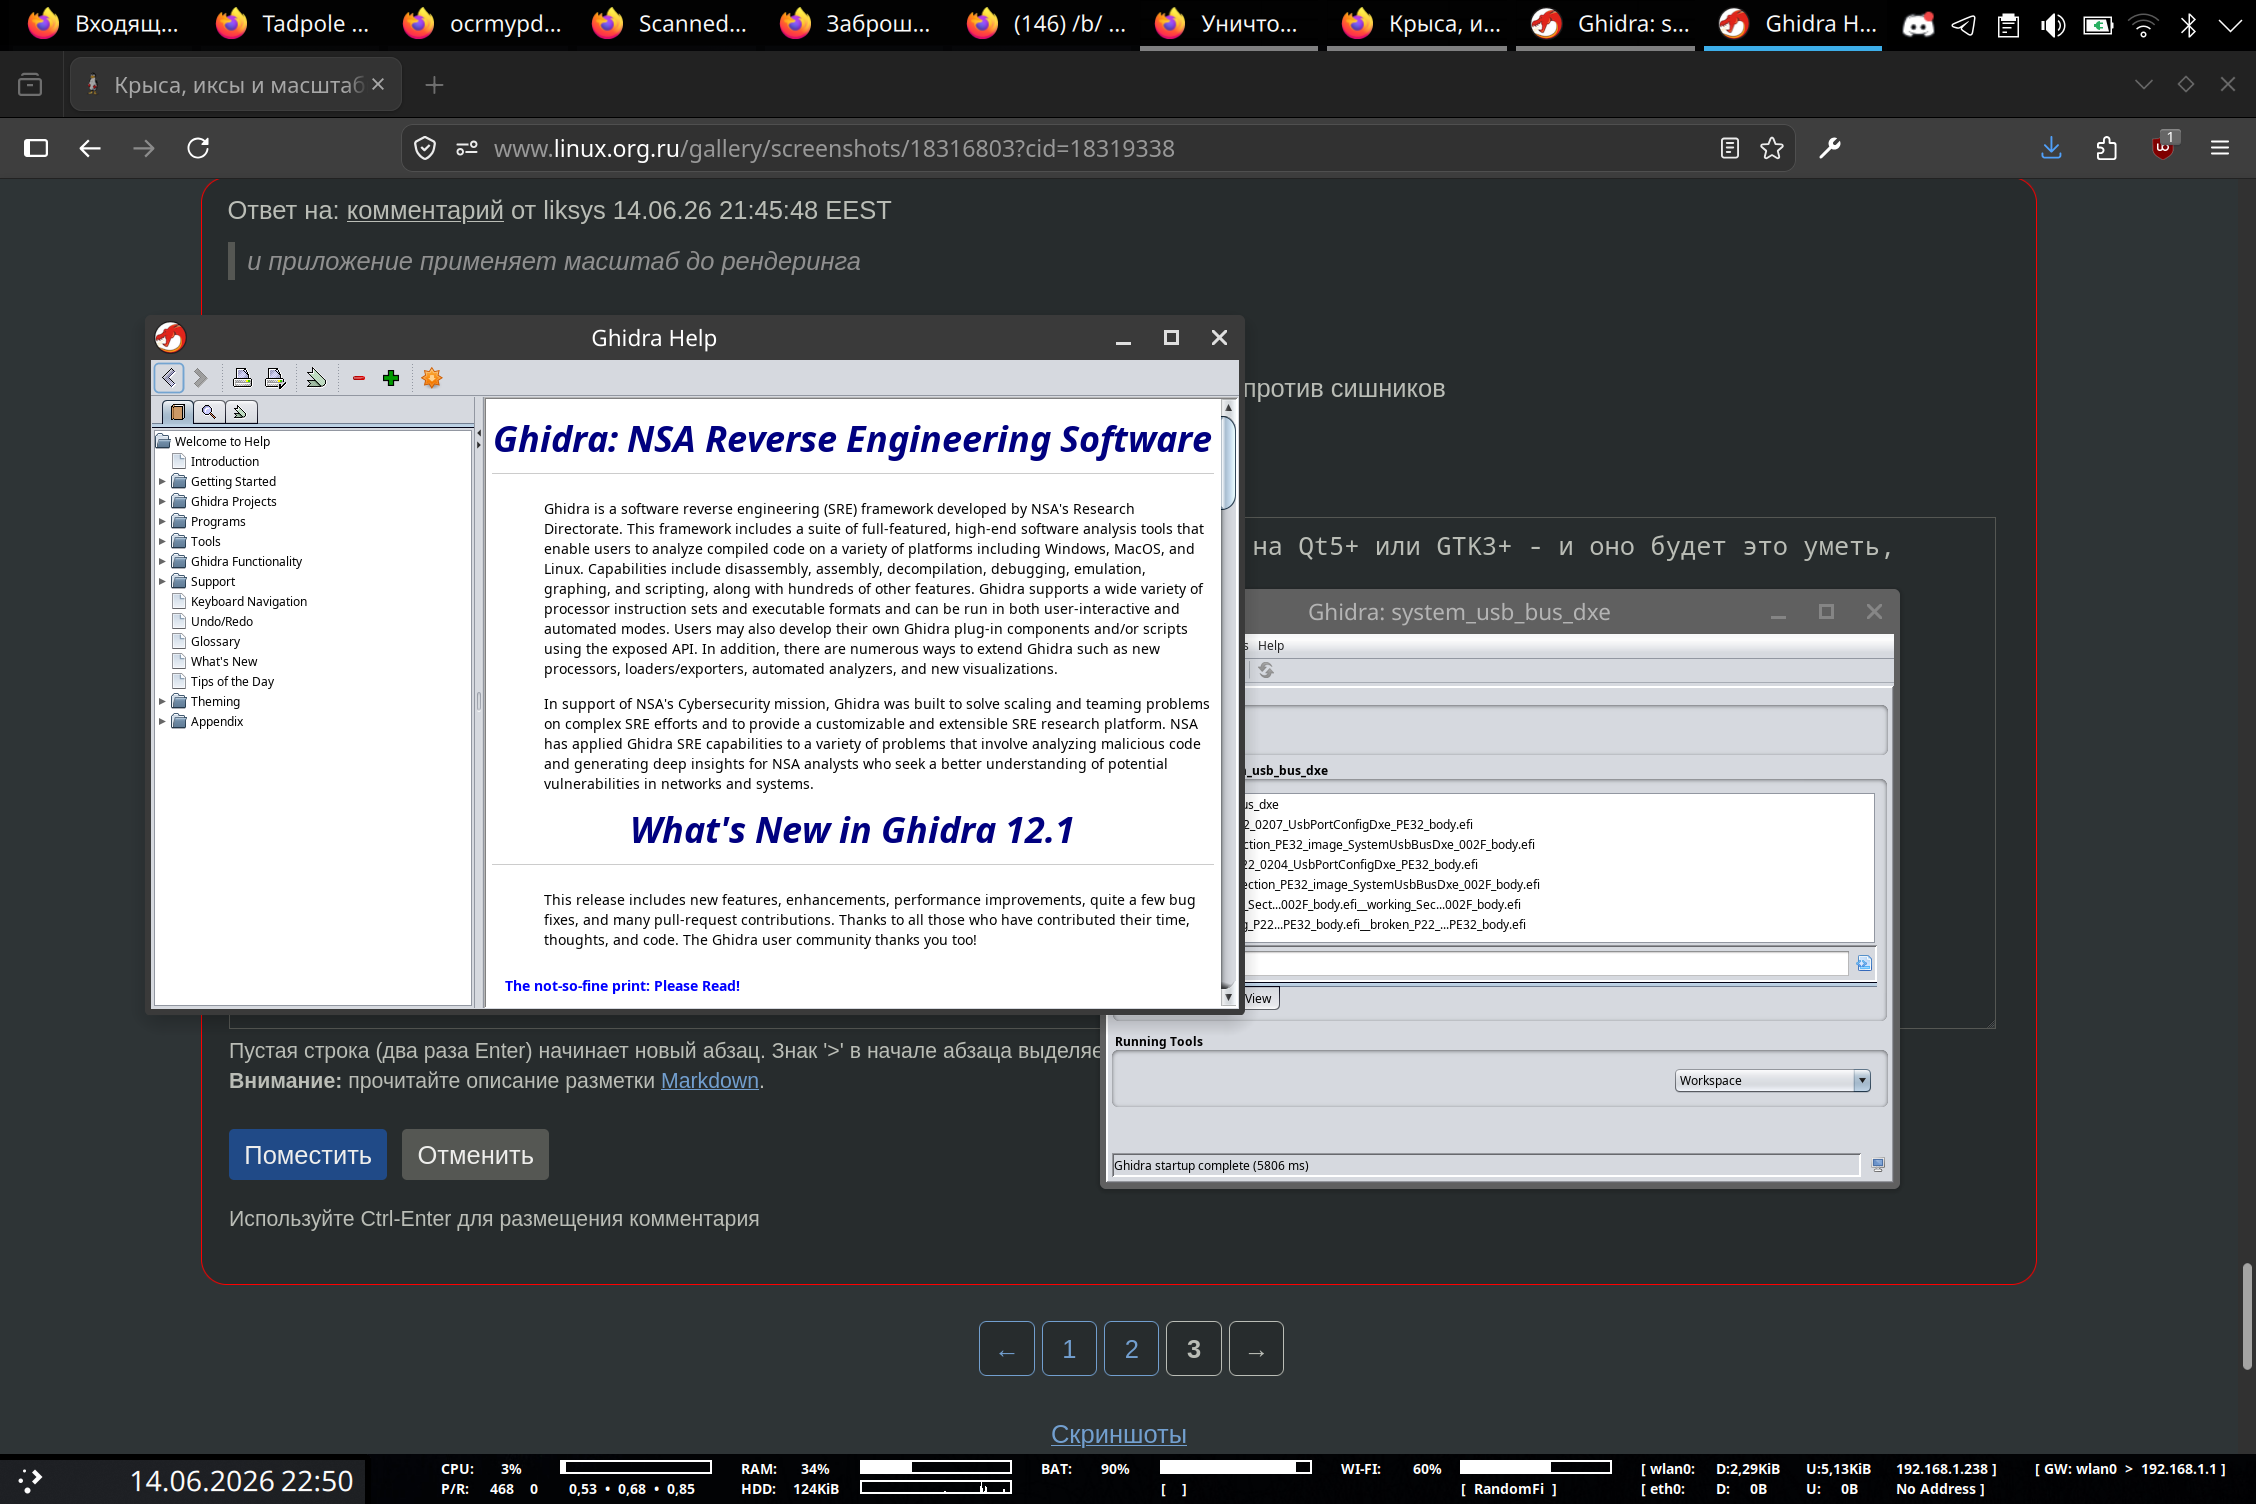Click the Поместить submit button
The width and height of the screenshot is (2256, 1504).
pos(308,1155)
